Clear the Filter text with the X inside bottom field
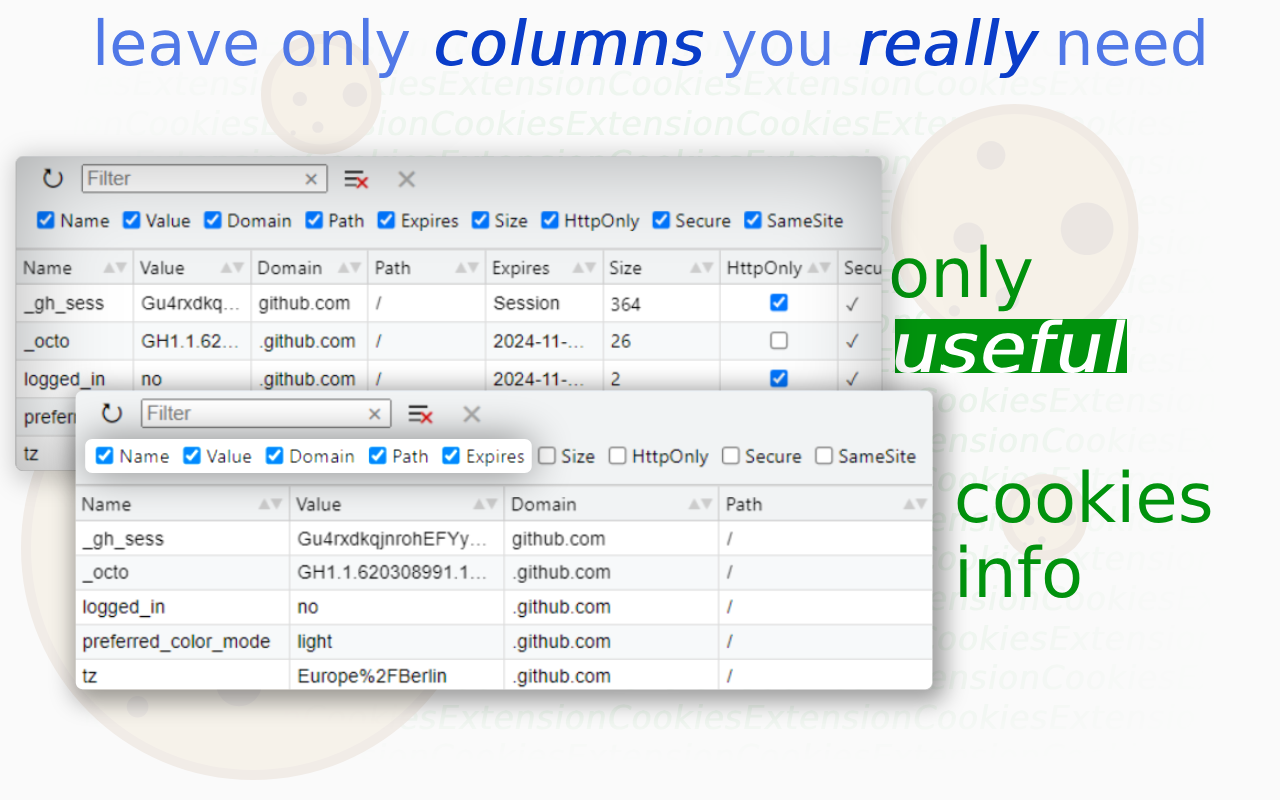Image resolution: width=1280 pixels, height=800 pixels. coord(374,413)
